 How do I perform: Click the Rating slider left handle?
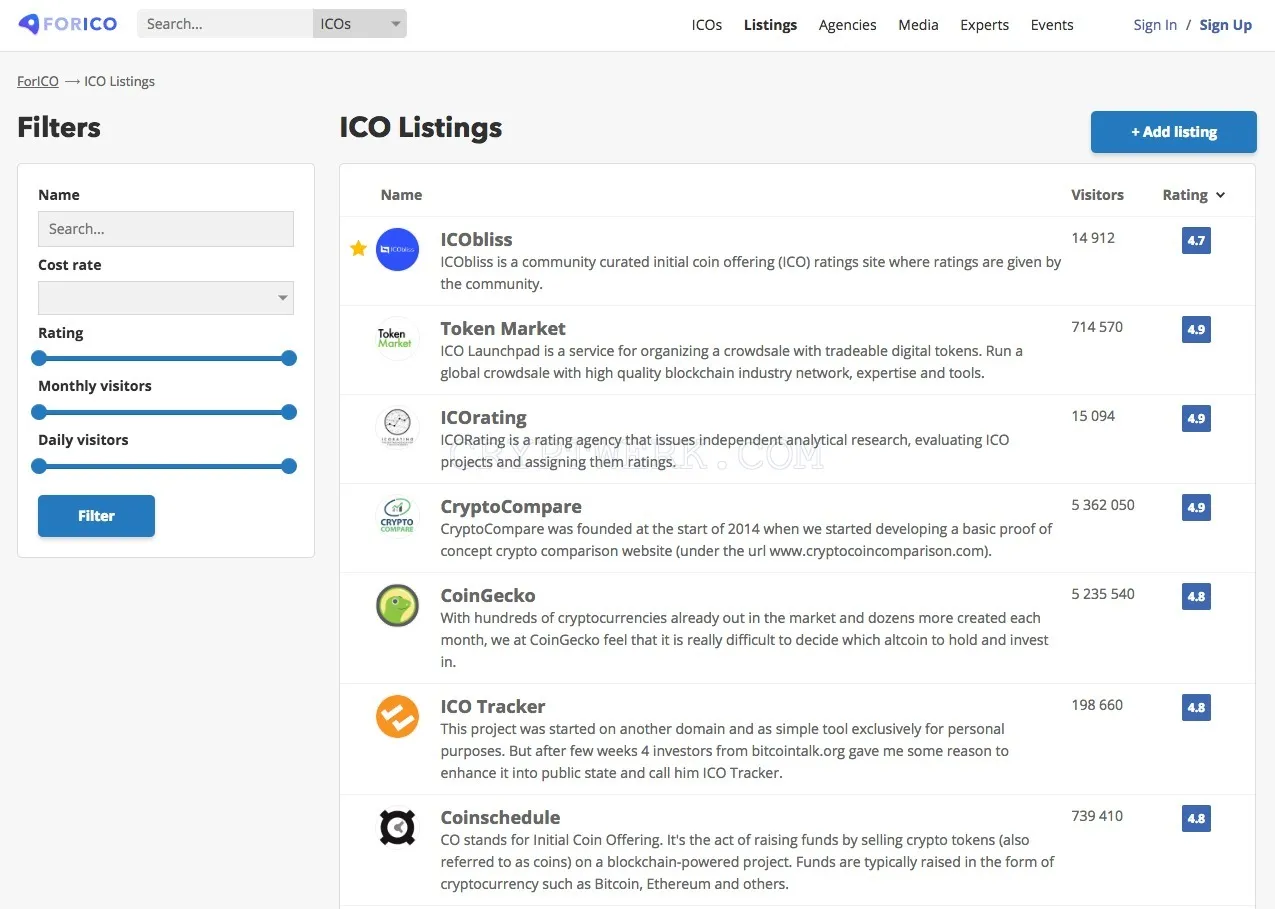[x=39, y=358]
